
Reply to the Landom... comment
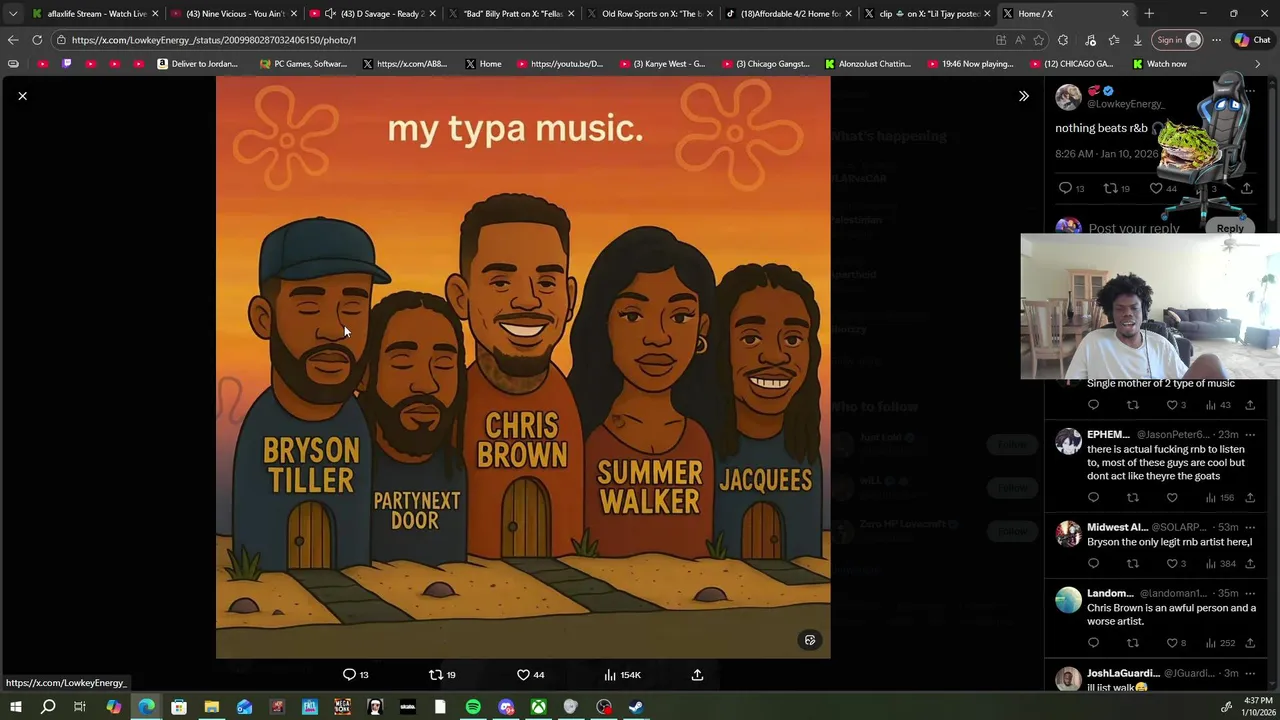1093,643
